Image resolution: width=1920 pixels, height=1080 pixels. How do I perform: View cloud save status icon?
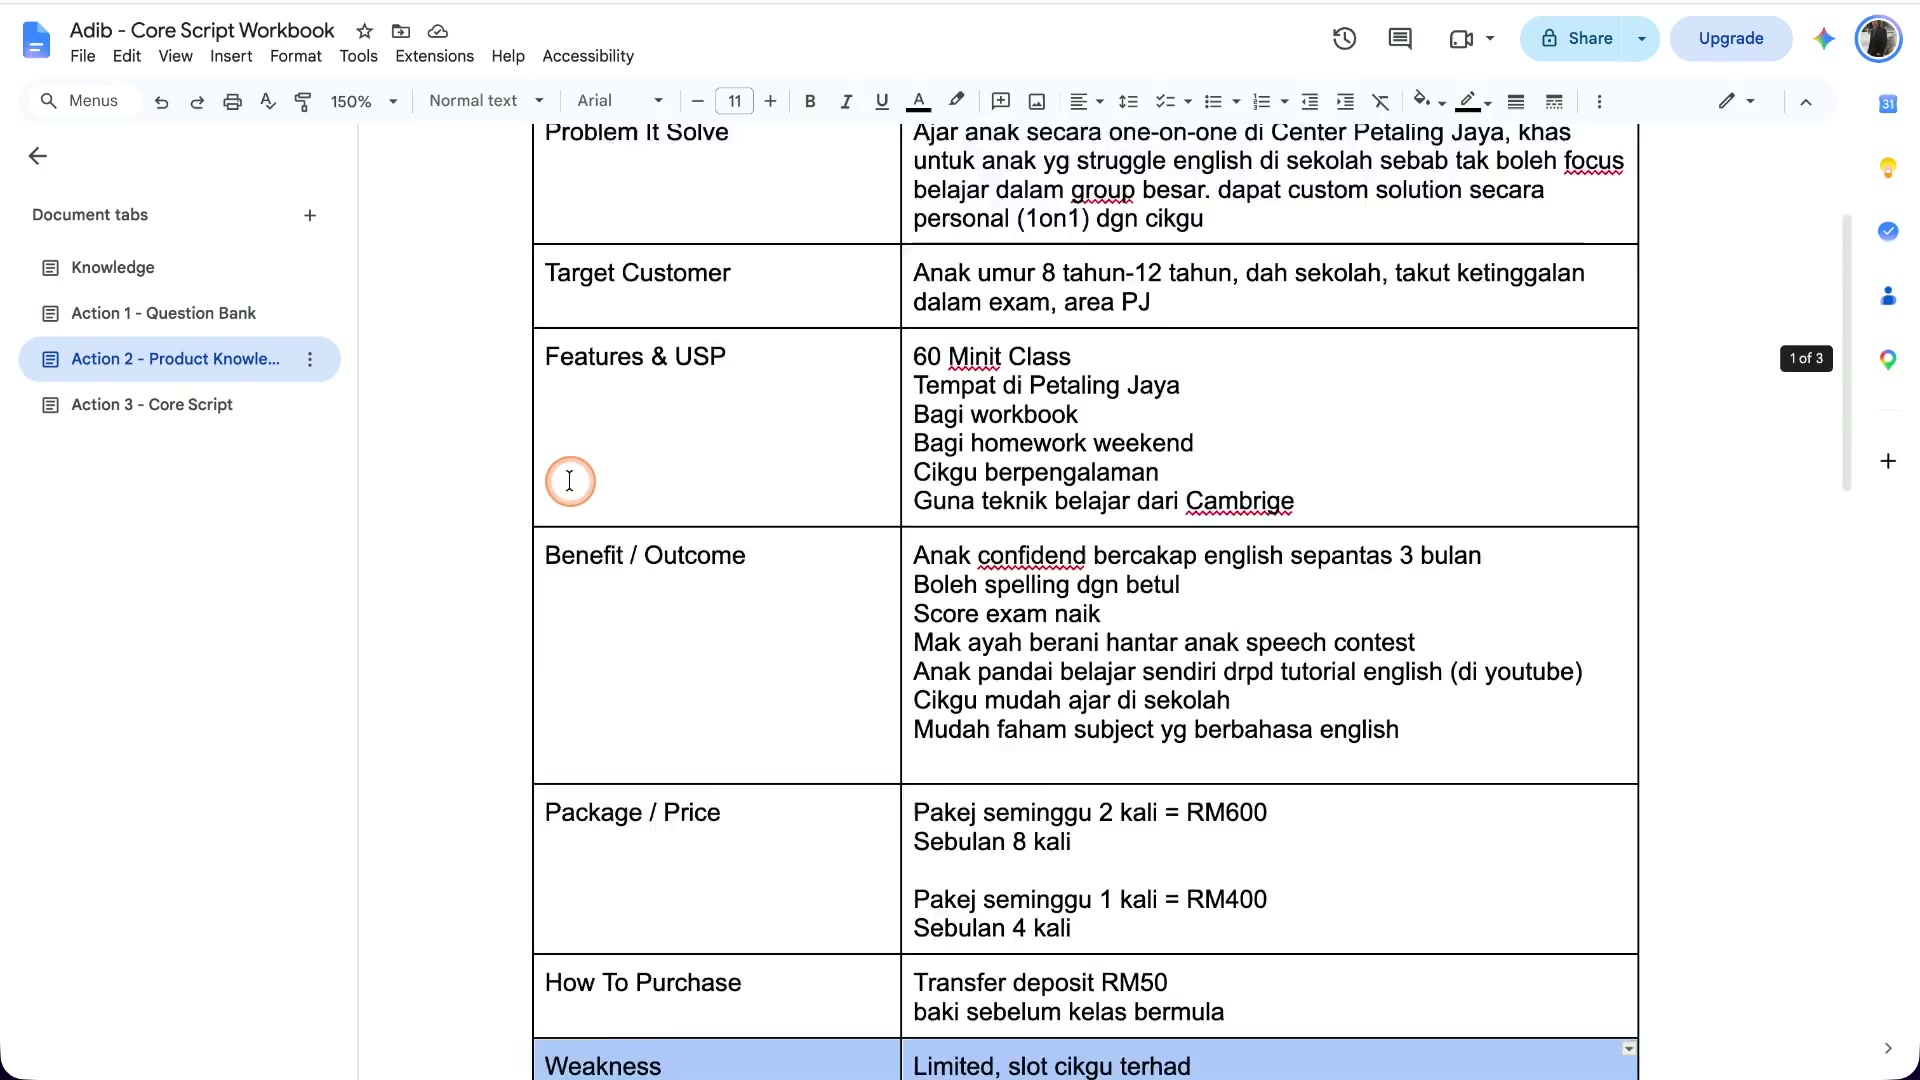click(438, 31)
